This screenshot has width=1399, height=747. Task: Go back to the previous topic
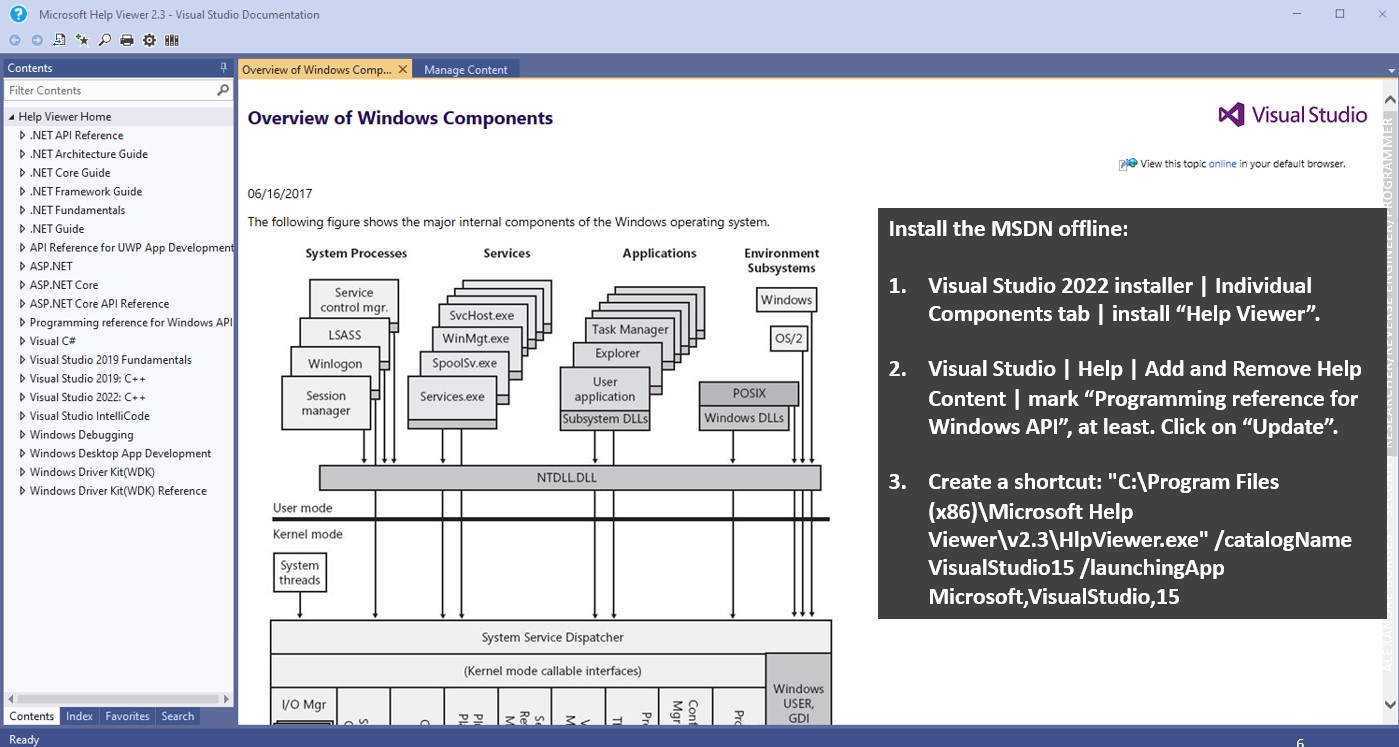[x=15, y=40]
